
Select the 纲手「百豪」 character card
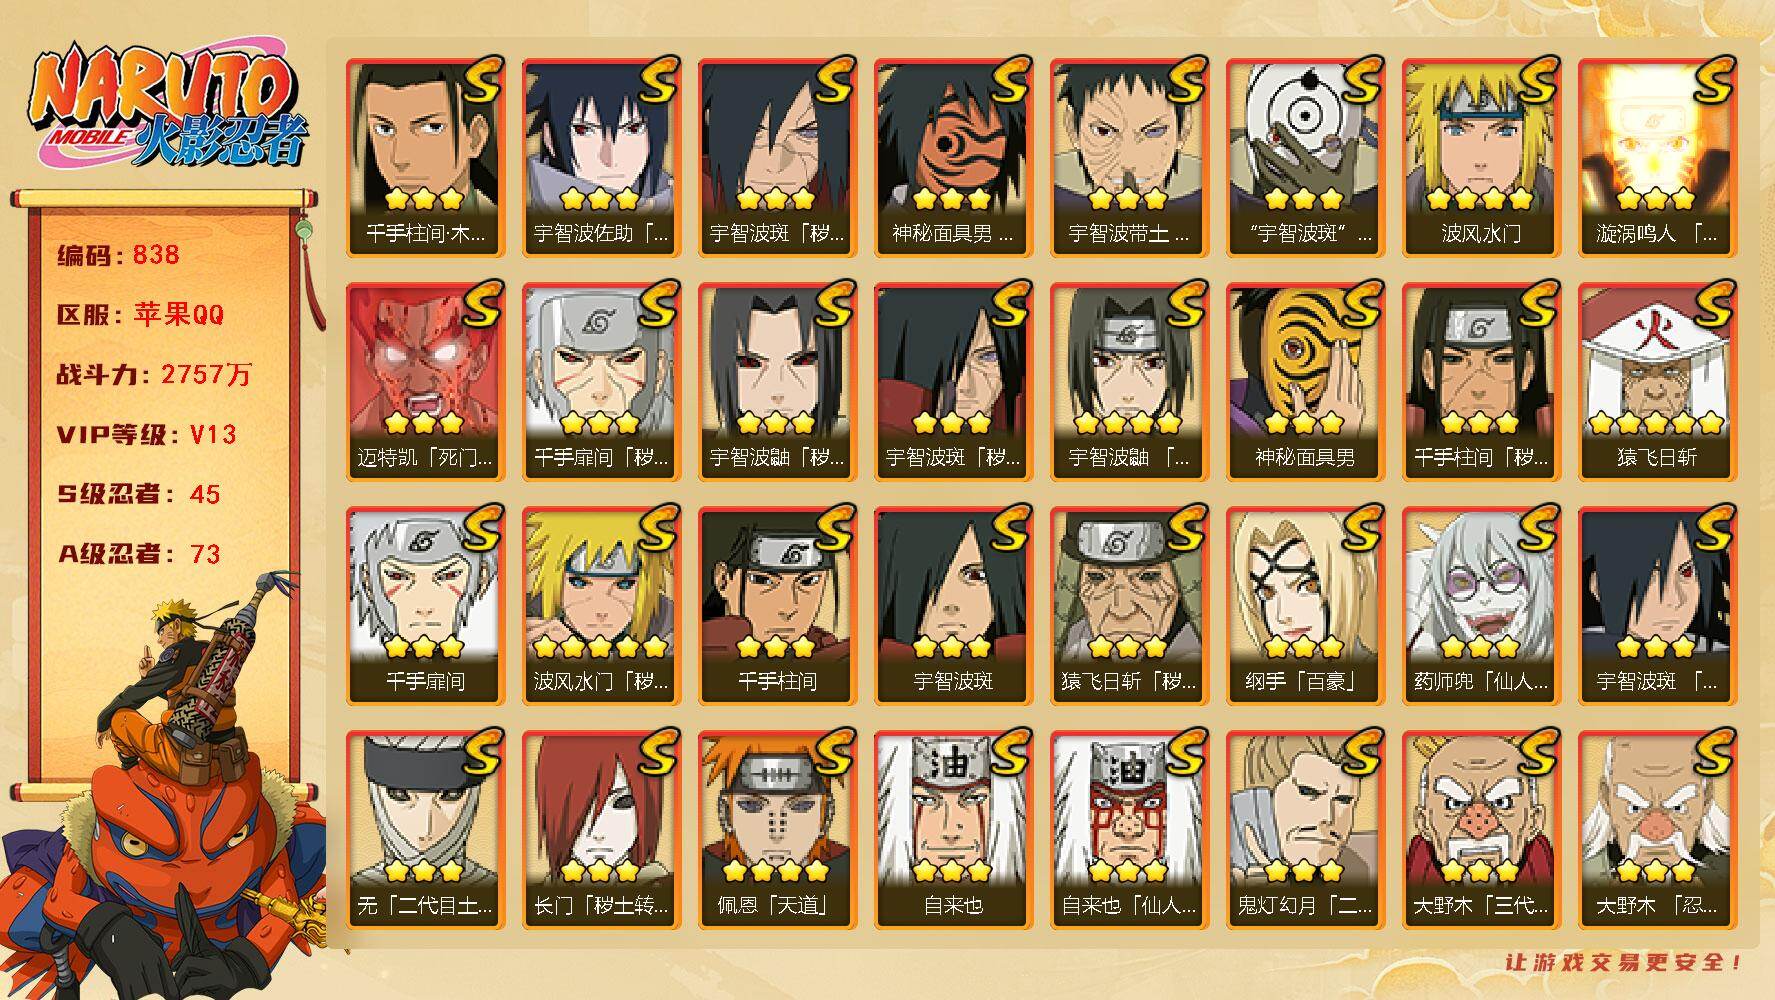point(1305,606)
